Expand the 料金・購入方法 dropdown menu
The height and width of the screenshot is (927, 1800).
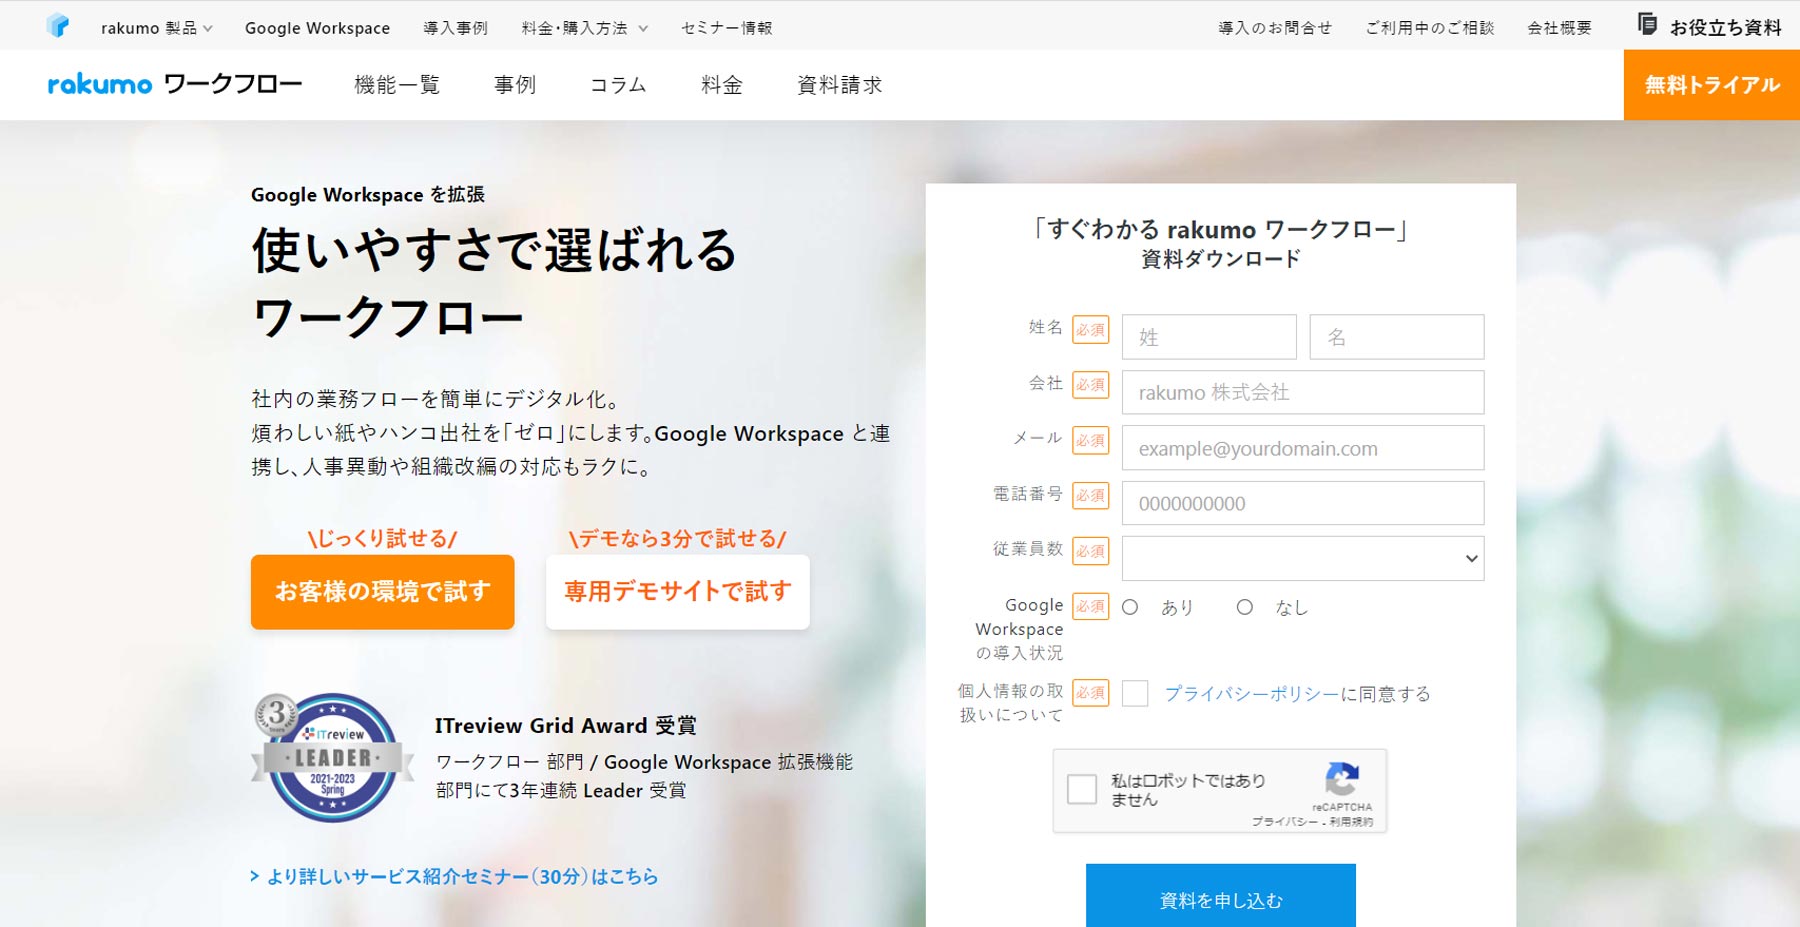click(585, 28)
